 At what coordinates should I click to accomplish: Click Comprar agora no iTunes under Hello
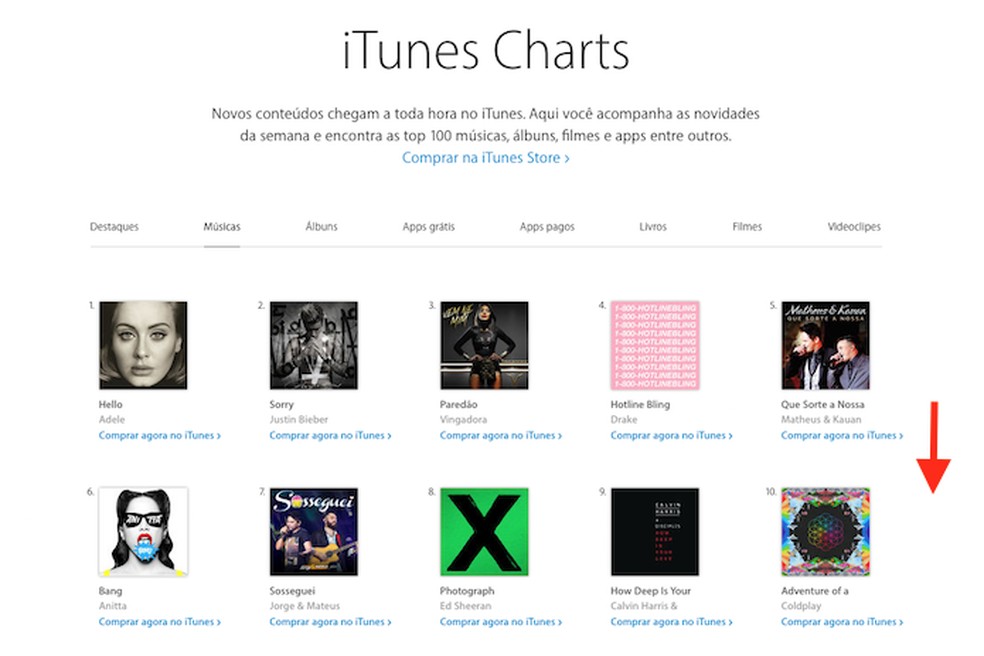coord(159,436)
